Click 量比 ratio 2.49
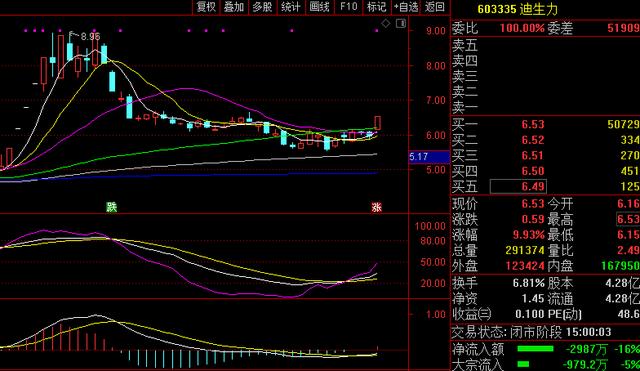The height and width of the screenshot is (371, 640). click(x=628, y=250)
